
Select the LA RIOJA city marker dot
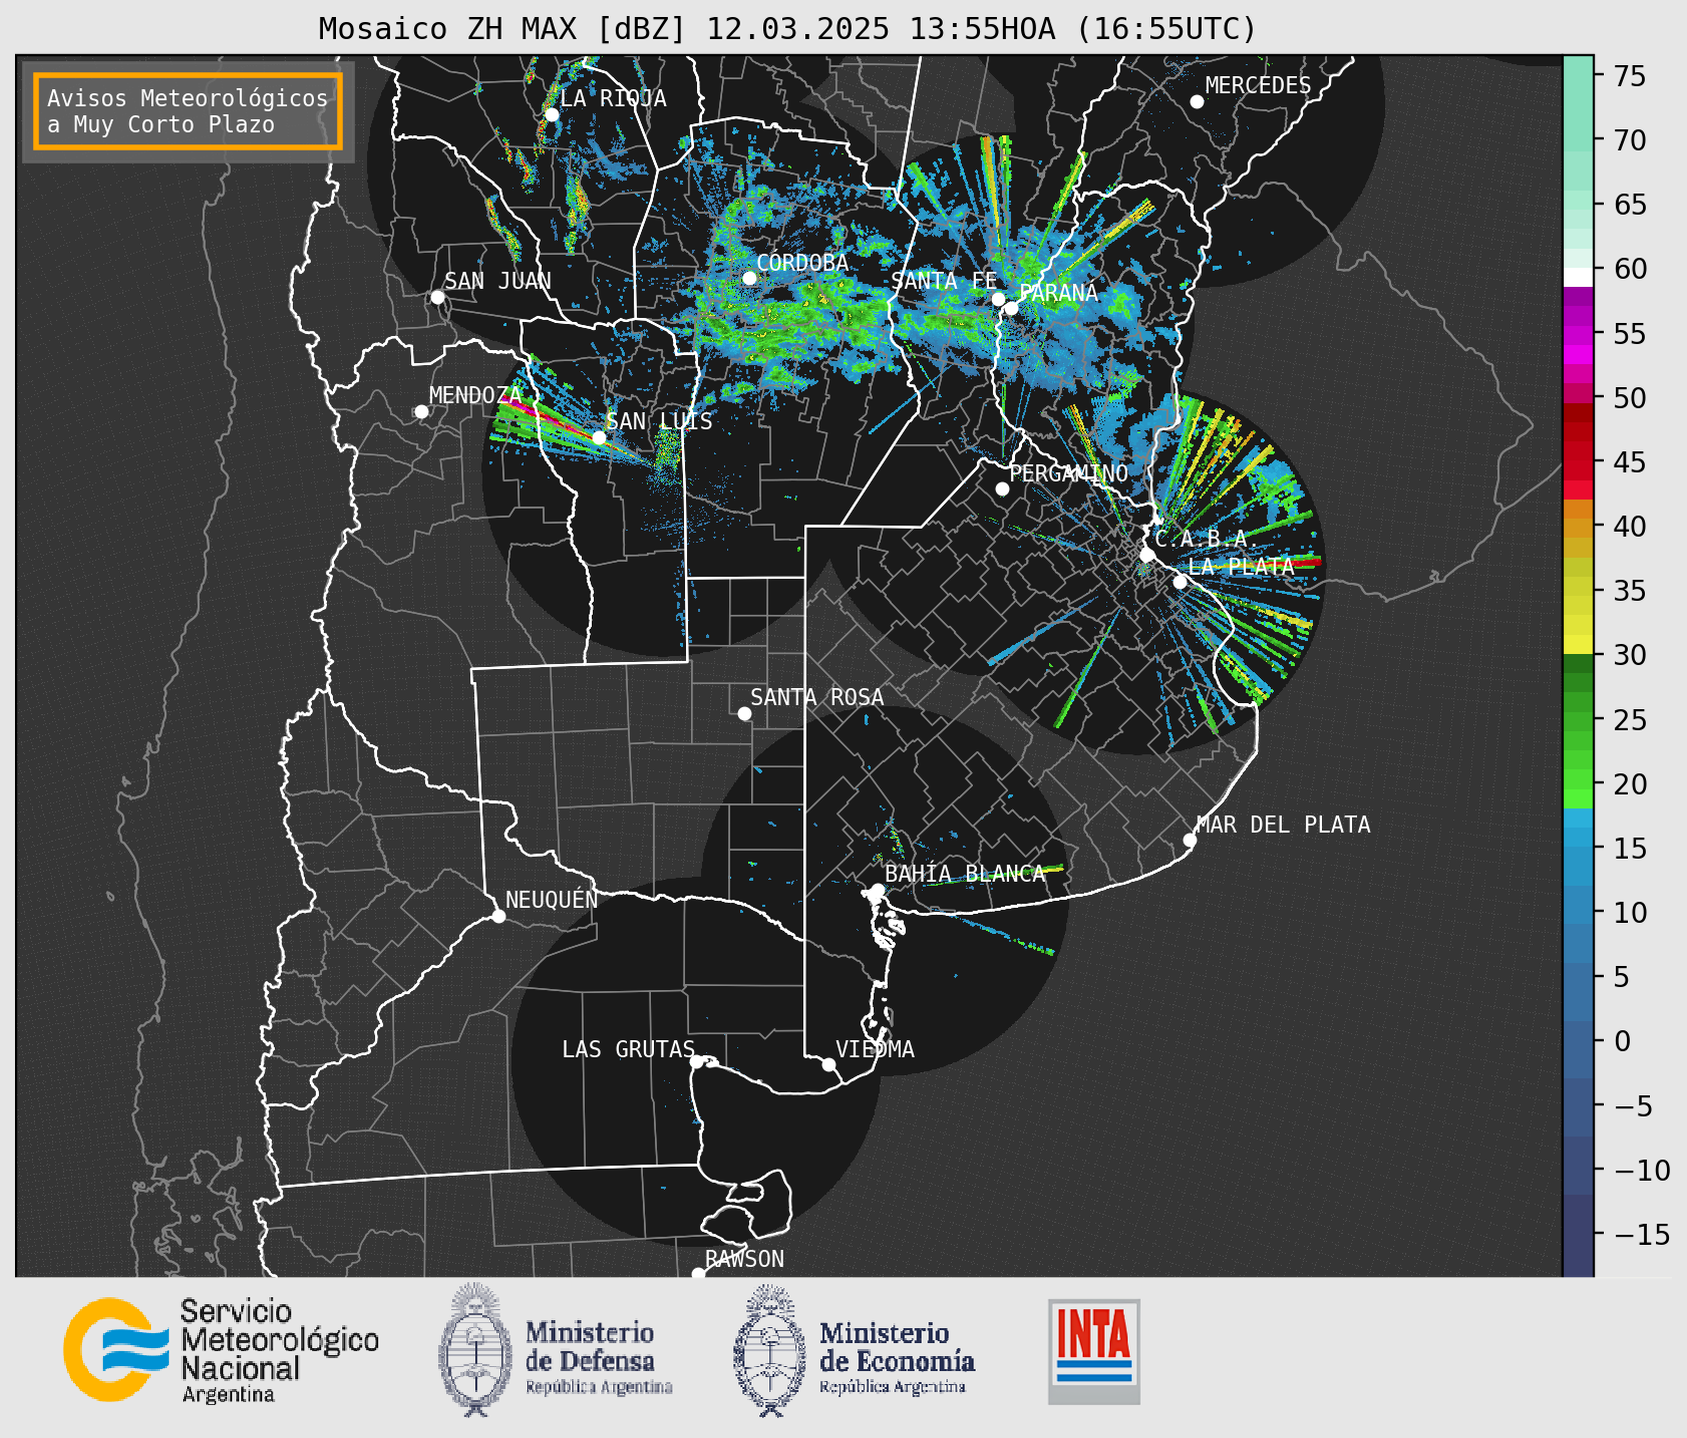point(552,115)
